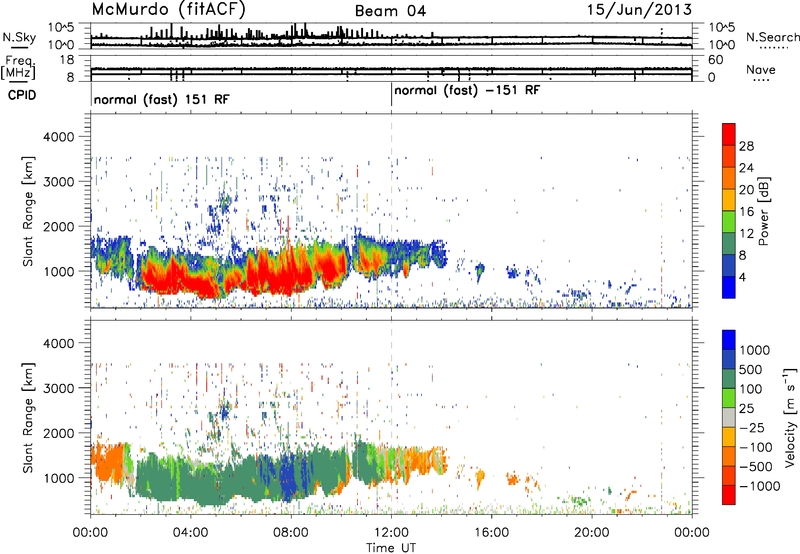
Task: Click the gray 25 to -25 velocity swatch
Action: click(x=729, y=417)
